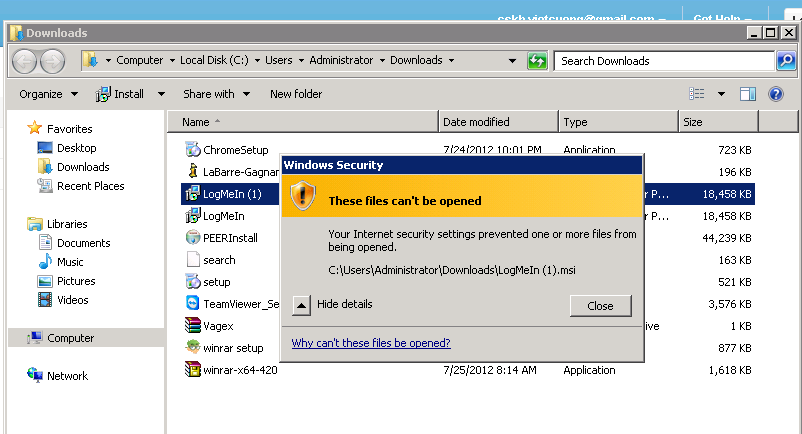
Task: Close the Windows Security dialog
Action: [x=600, y=306]
